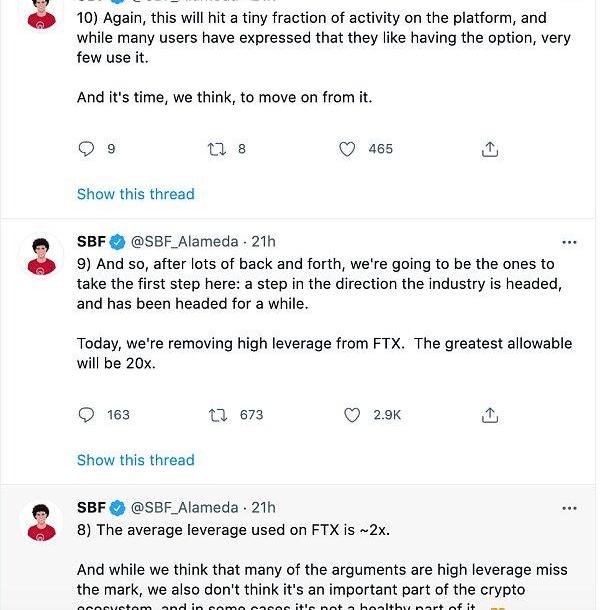Open SBF avatar on tweet 8
This screenshot has height=610, width=600.
coord(41,523)
